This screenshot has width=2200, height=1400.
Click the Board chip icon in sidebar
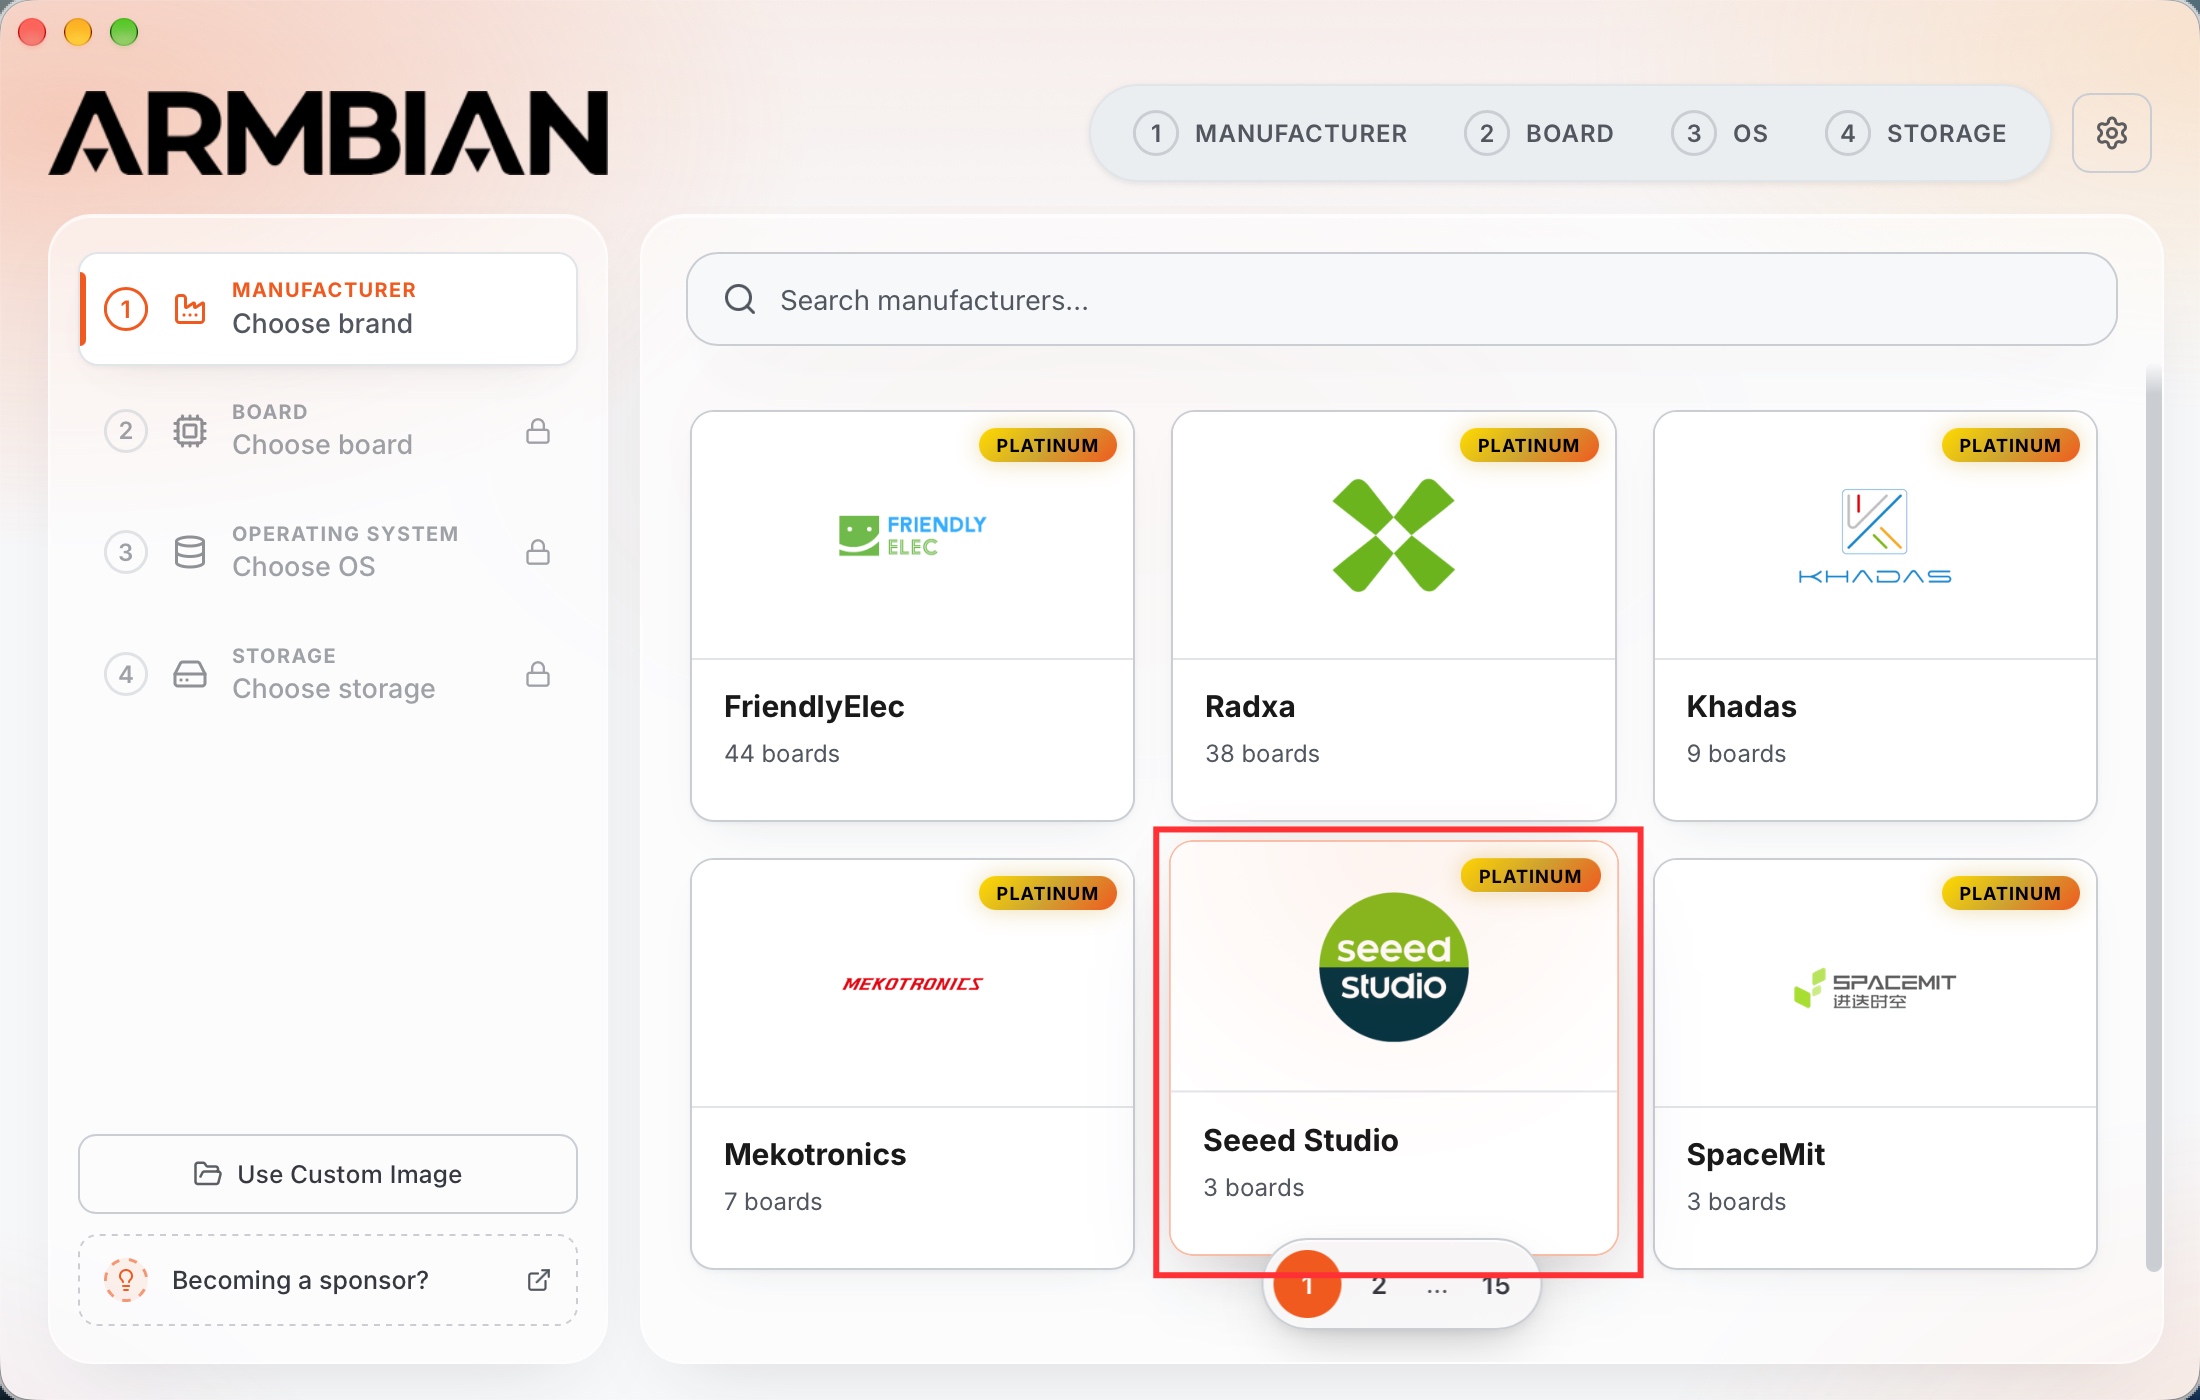190,431
